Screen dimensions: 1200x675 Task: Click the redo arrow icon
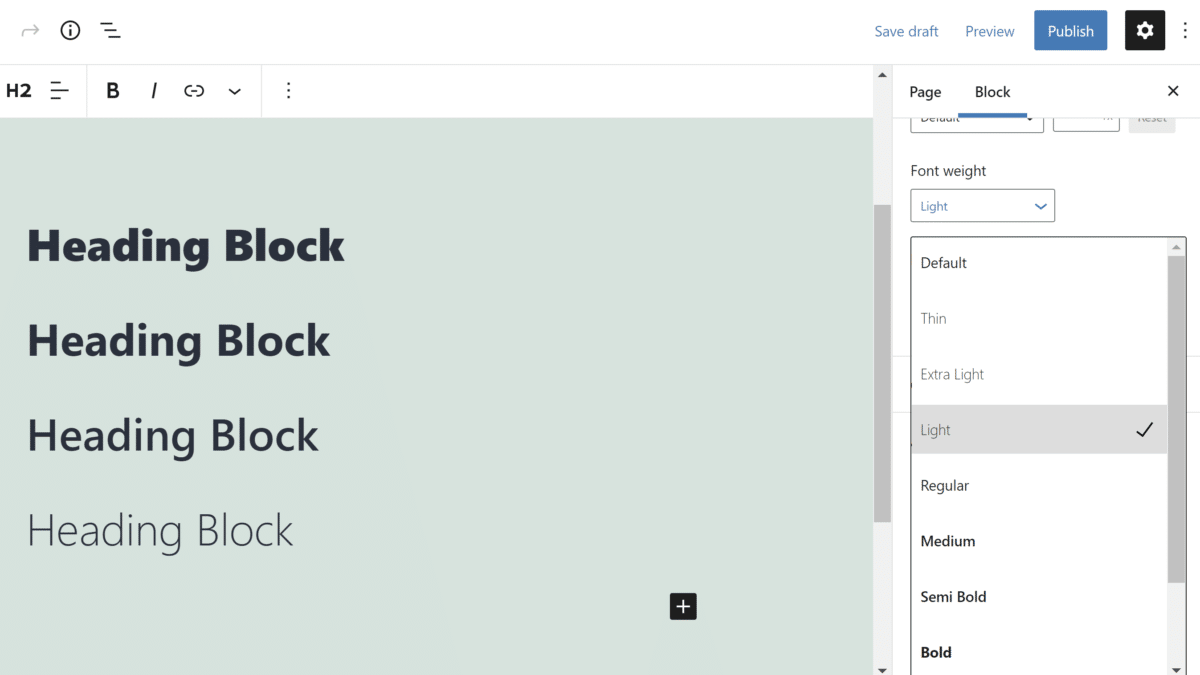[30, 31]
